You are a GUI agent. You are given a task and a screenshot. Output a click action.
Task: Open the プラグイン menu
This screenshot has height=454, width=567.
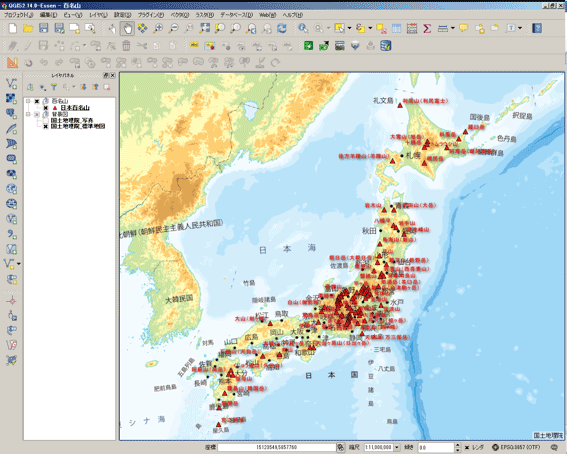[x=151, y=15]
